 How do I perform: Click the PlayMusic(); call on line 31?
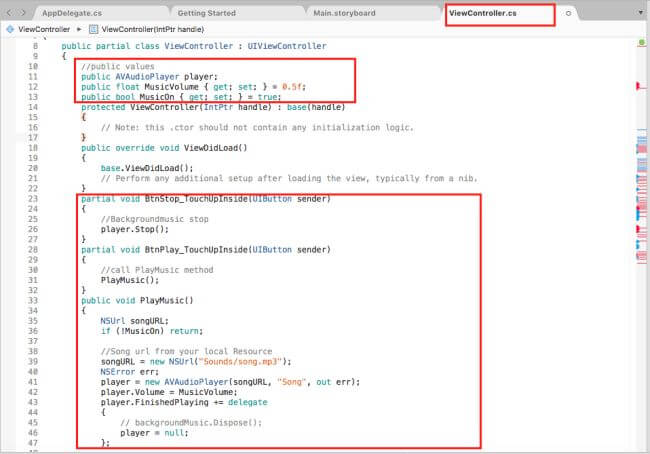(x=130, y=280)
